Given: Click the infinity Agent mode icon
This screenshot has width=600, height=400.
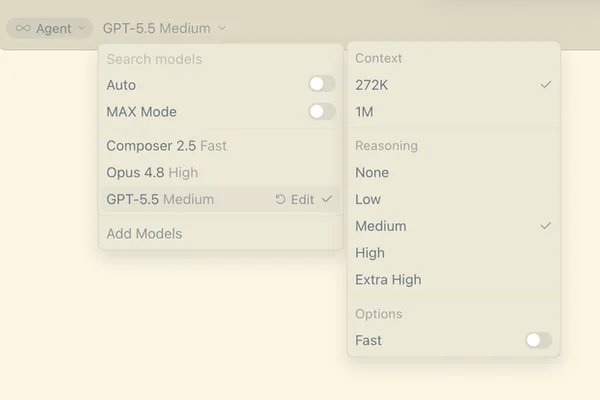Looking at the screenshot, I should (23, 28).
